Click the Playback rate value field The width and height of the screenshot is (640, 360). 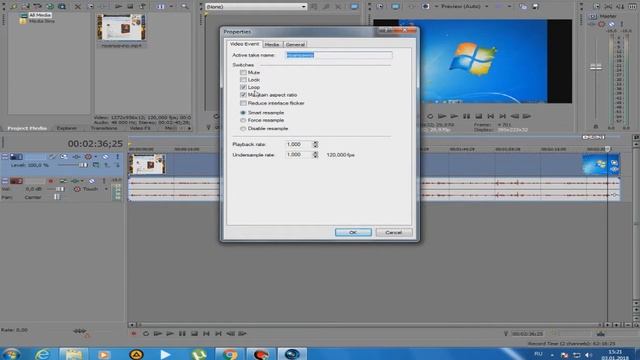299,144
